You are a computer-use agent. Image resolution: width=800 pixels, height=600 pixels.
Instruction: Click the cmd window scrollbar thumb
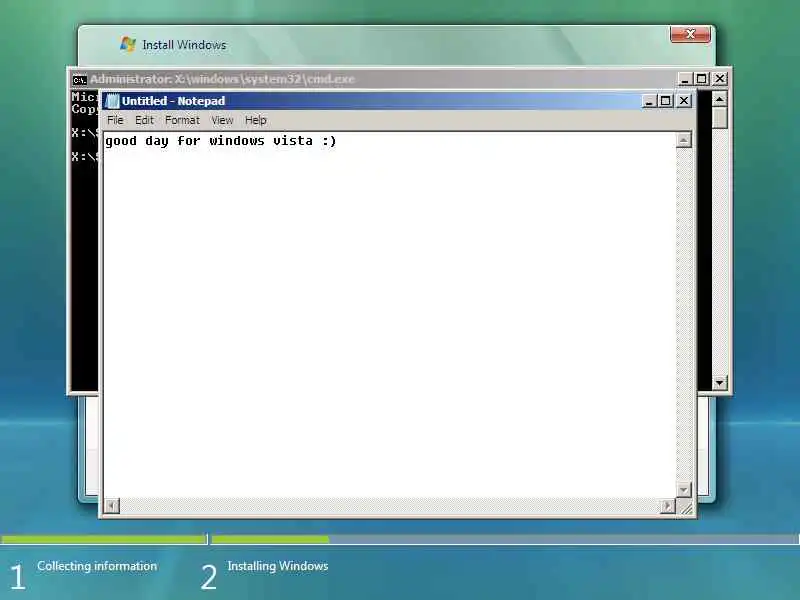(719, 117)
